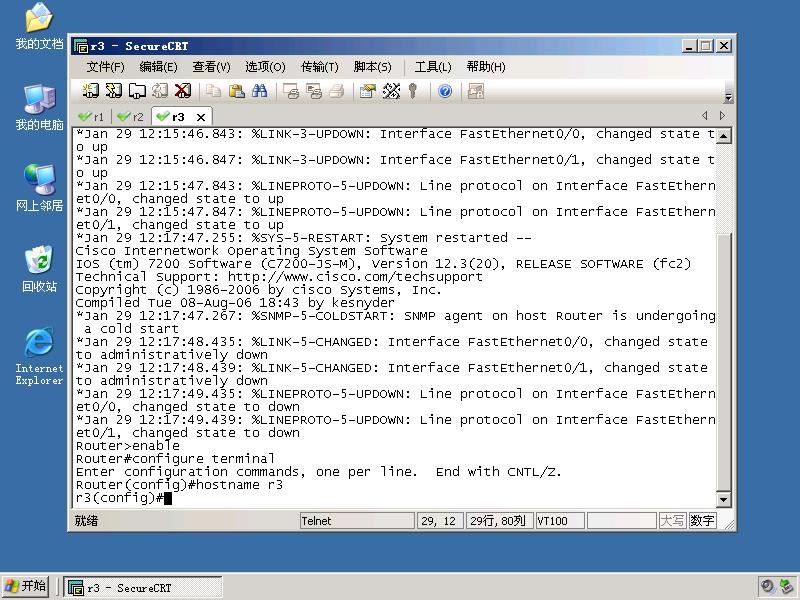This screenshot has height=600, width=800.
Task: Open the 工具(L) menu
Action: click(433, 67)
